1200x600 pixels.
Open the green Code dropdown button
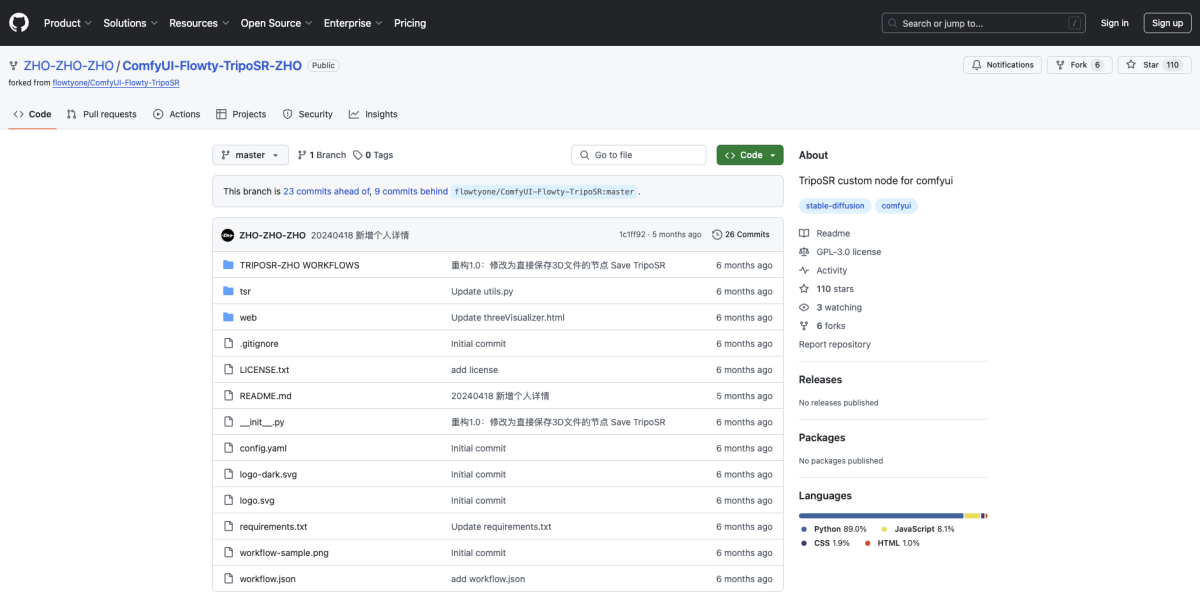tap(749, 155)
